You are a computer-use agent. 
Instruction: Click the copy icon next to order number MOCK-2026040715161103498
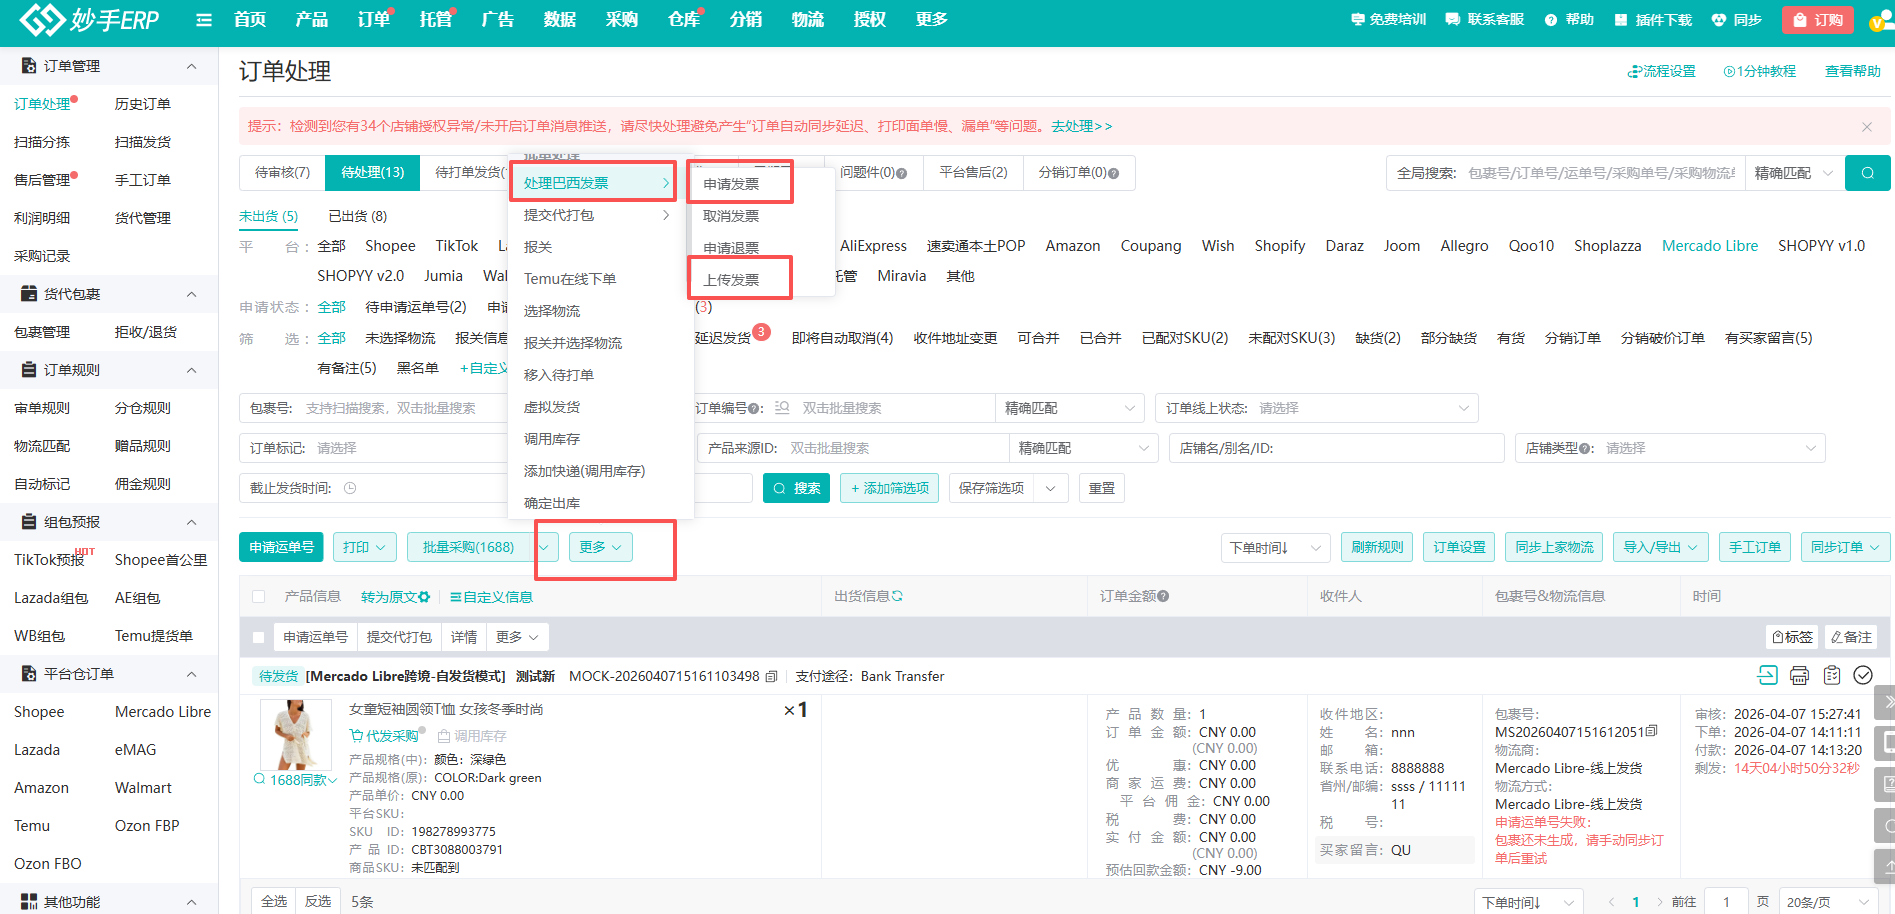click(771, 677)
